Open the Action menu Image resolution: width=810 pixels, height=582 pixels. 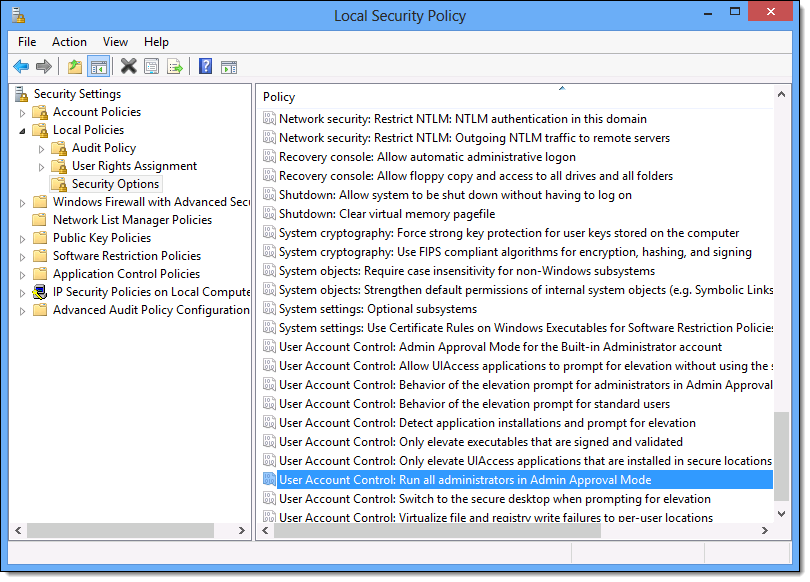coord(69,42)
